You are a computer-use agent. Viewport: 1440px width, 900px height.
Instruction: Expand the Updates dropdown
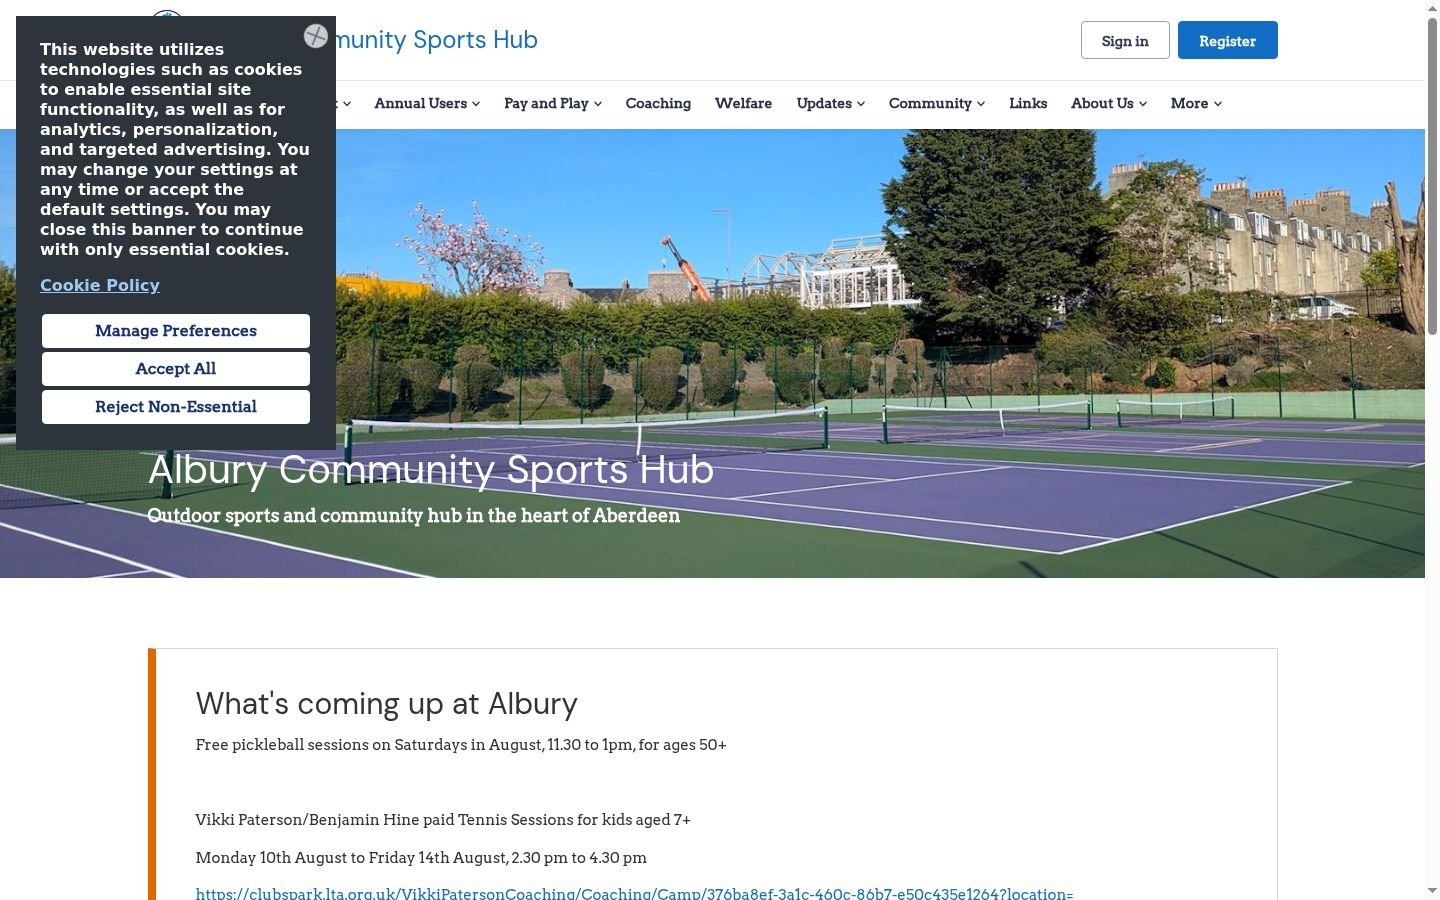tap(831, 104)
